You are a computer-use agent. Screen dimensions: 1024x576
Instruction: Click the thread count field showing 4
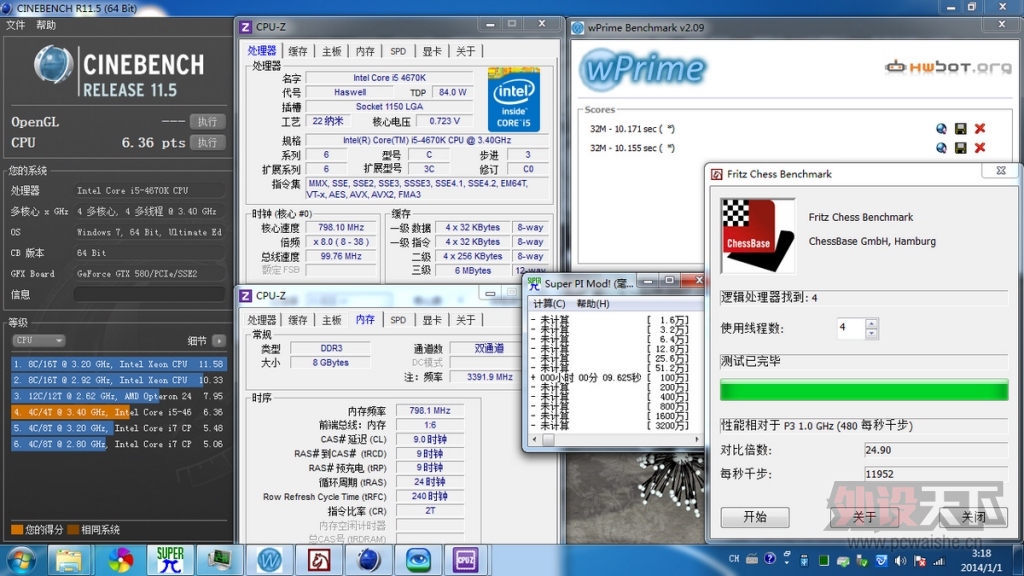(x=851, y=328)
